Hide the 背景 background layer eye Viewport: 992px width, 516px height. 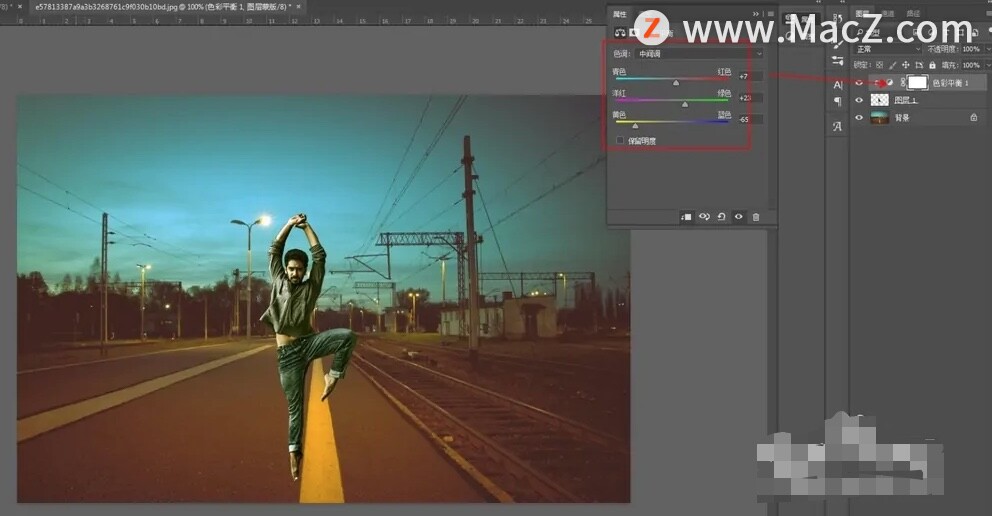coord(859,118)
